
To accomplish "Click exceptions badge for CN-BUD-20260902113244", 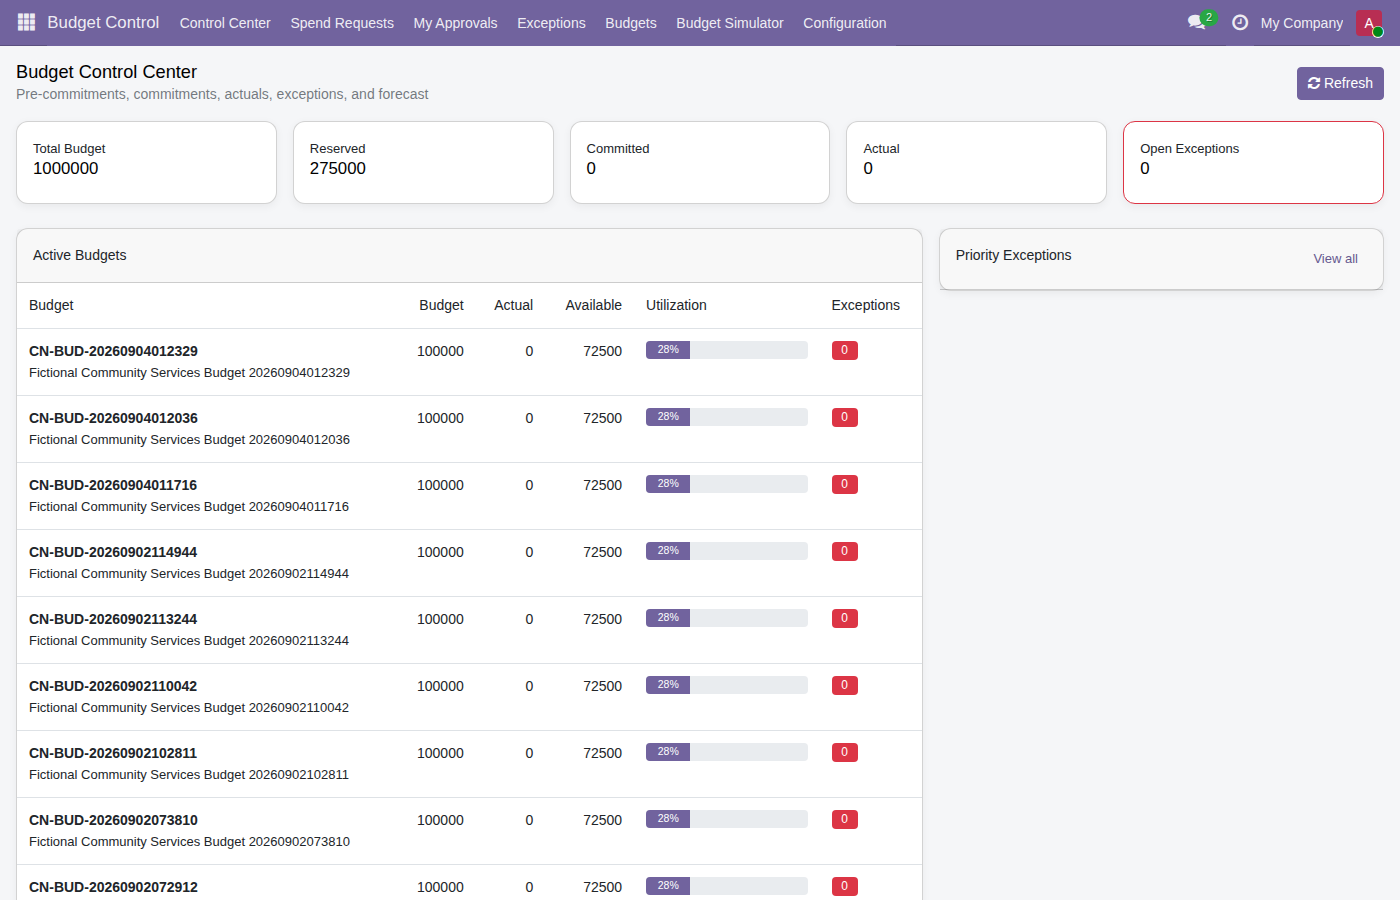I will (845, 618).
